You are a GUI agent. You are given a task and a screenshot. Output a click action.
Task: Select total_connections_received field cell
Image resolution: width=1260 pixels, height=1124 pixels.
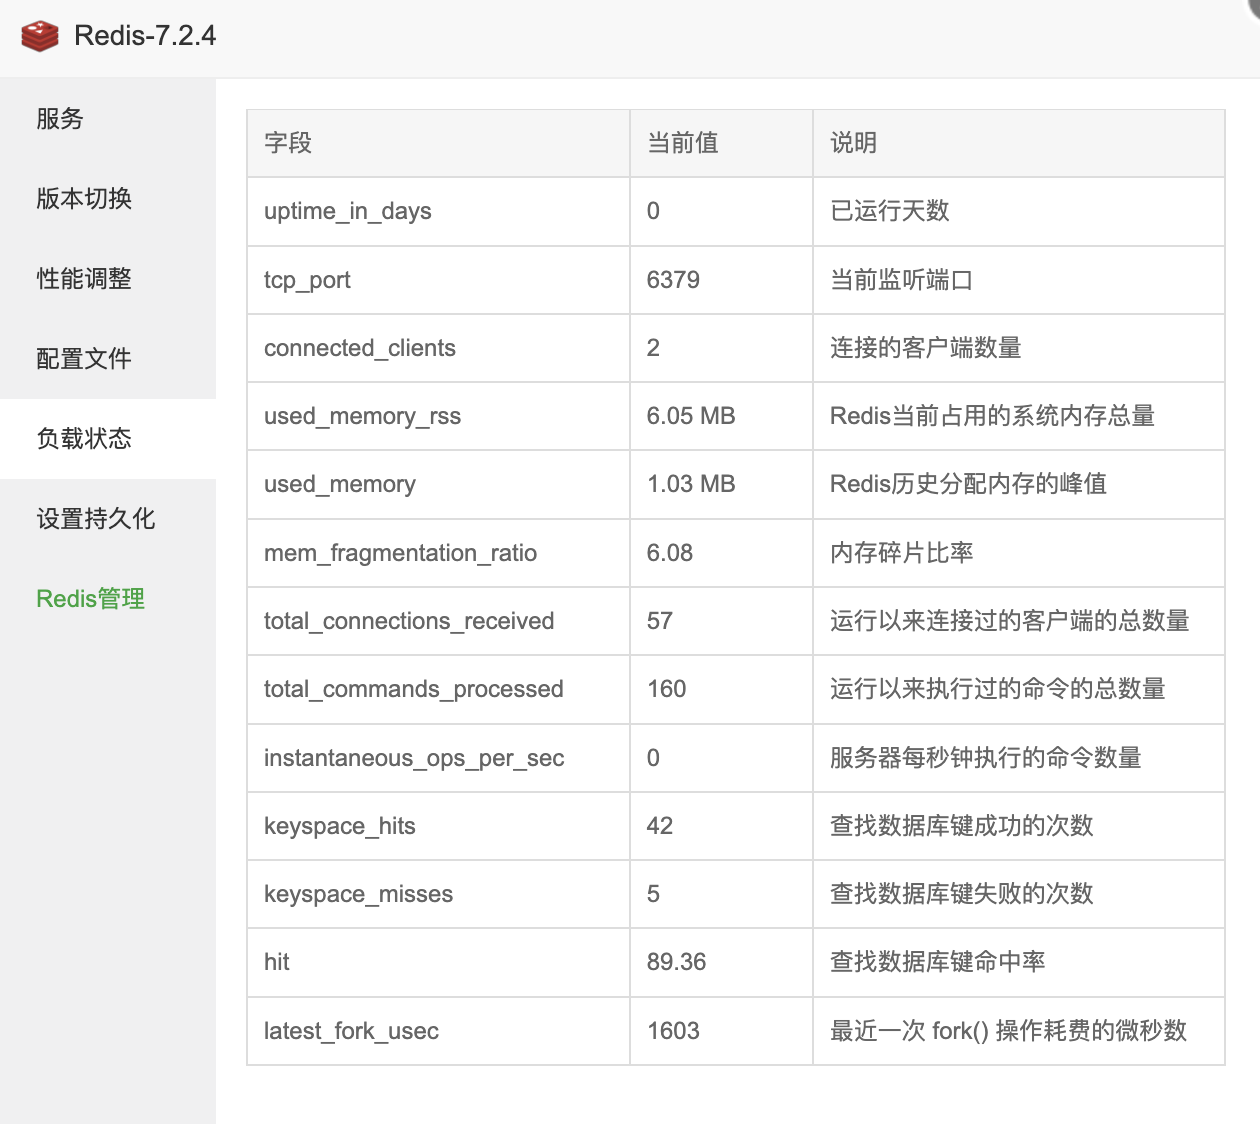click(438, 621)
